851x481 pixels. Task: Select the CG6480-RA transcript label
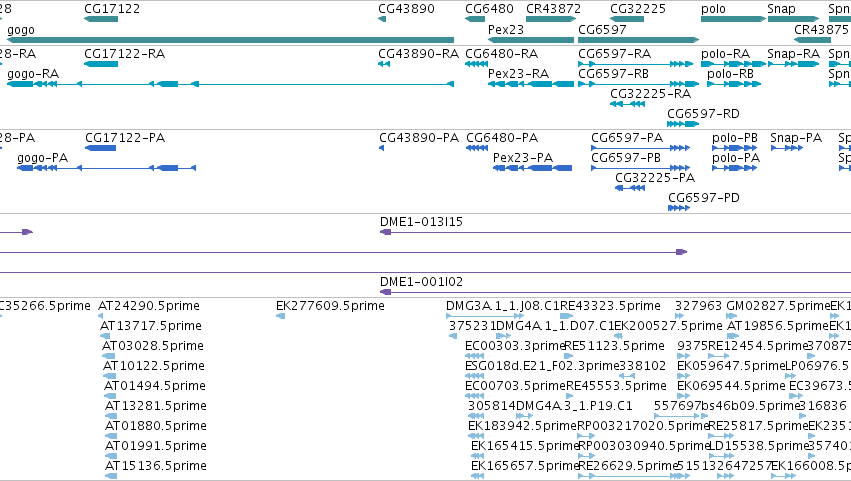501,54
